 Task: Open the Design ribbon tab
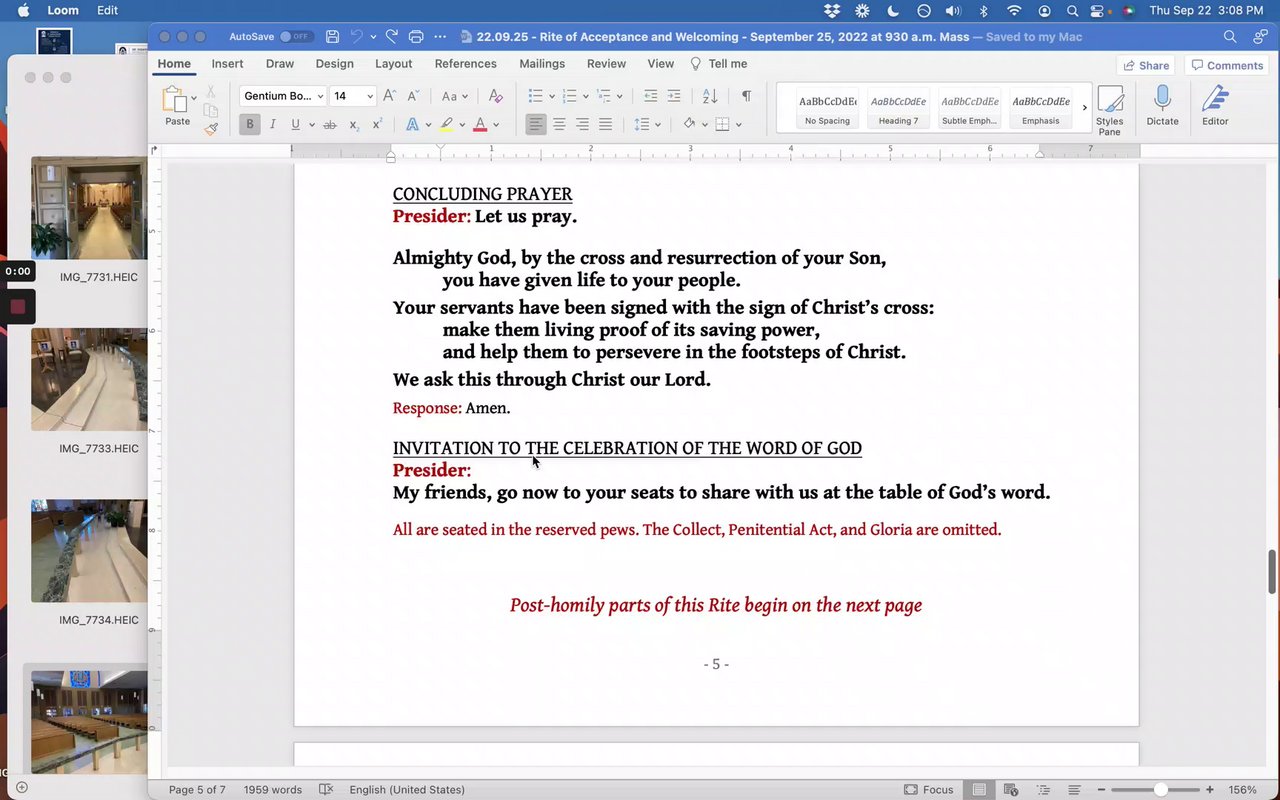tap(334, 63)
